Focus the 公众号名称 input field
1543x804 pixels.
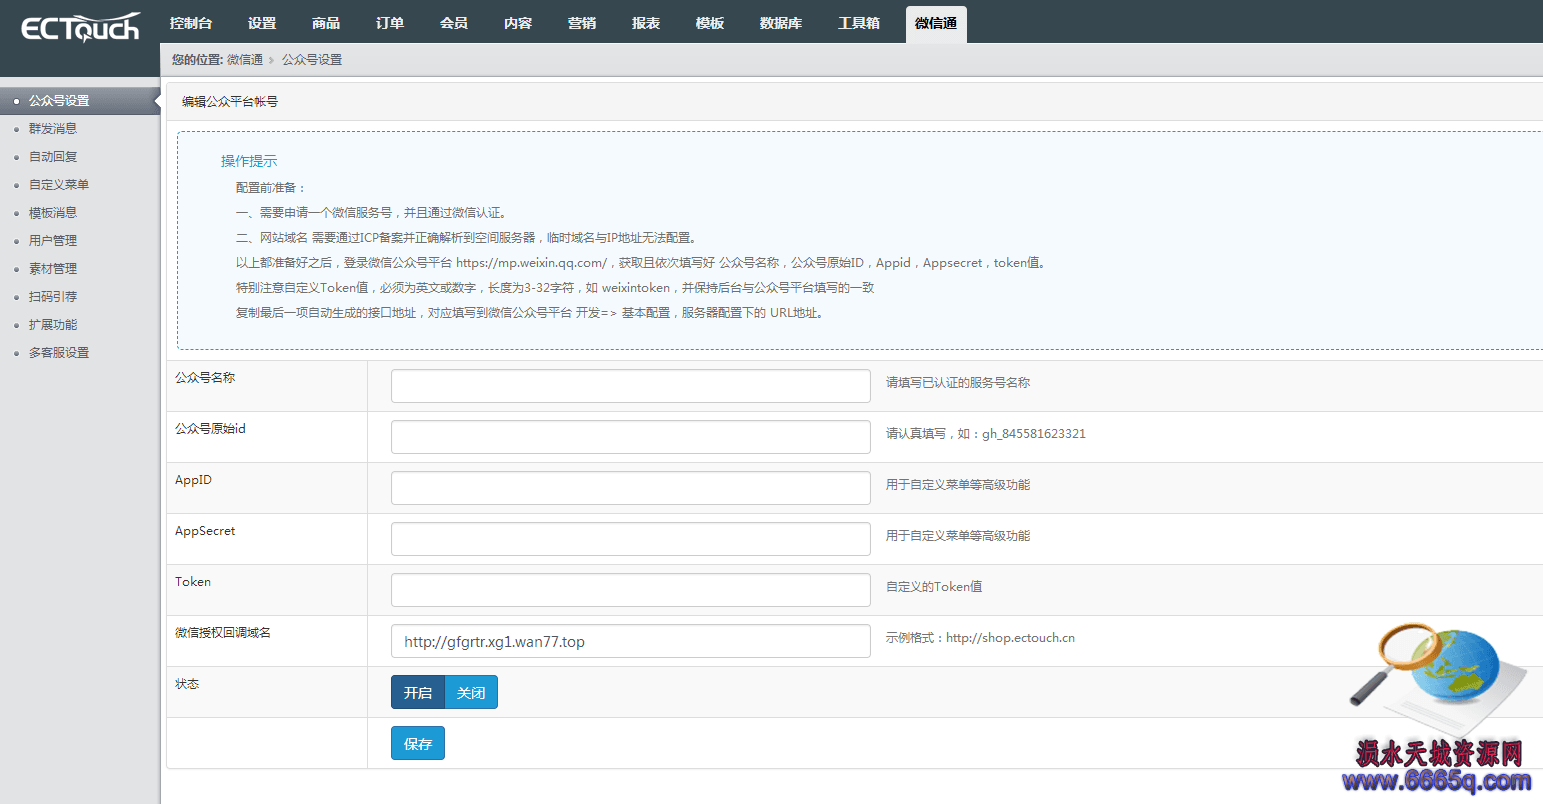pos(631,386)
